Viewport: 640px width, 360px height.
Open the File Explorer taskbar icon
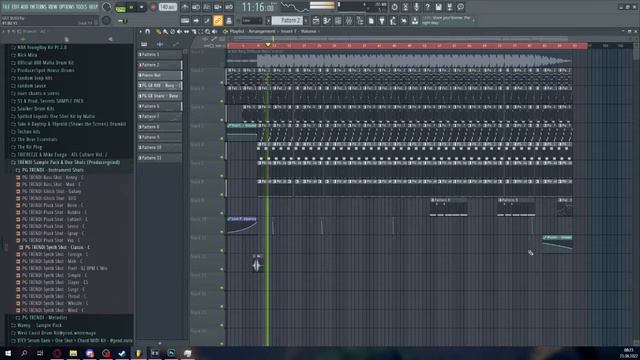click(73, 353)
